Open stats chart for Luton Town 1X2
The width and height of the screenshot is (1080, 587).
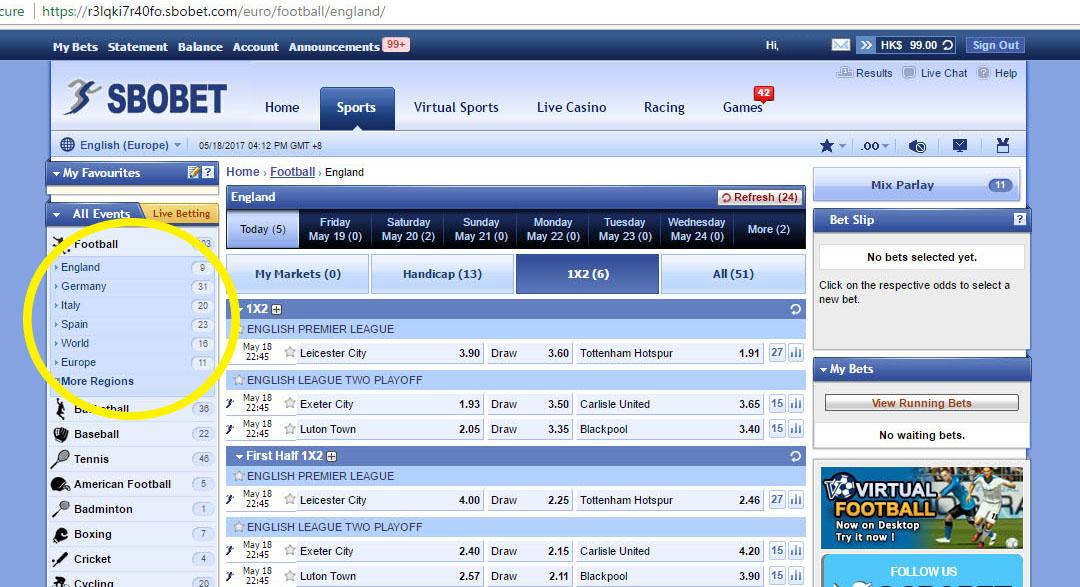[x=796, y=429]
